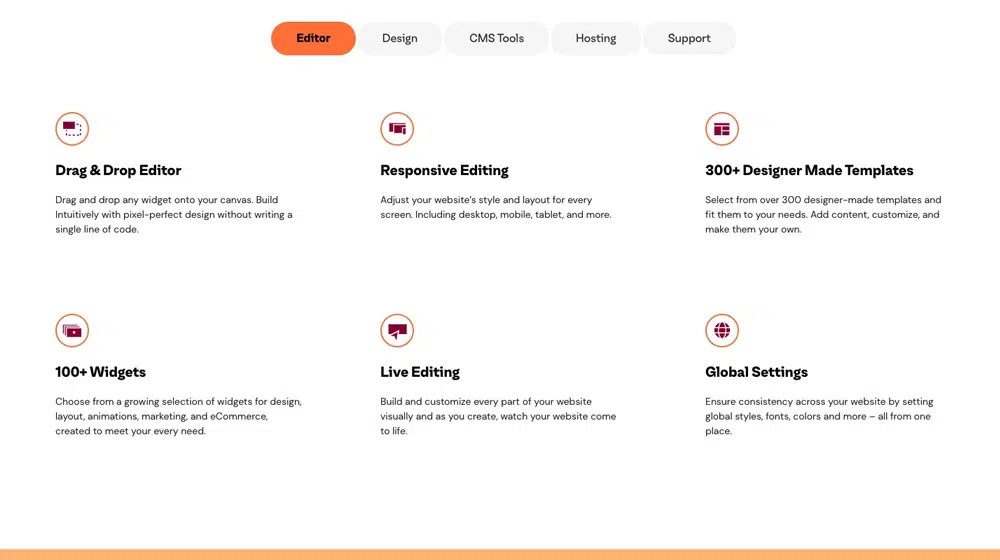Click the Global Settings globe icon
This screenshot has width=1000, height=560.
(722, 330)
